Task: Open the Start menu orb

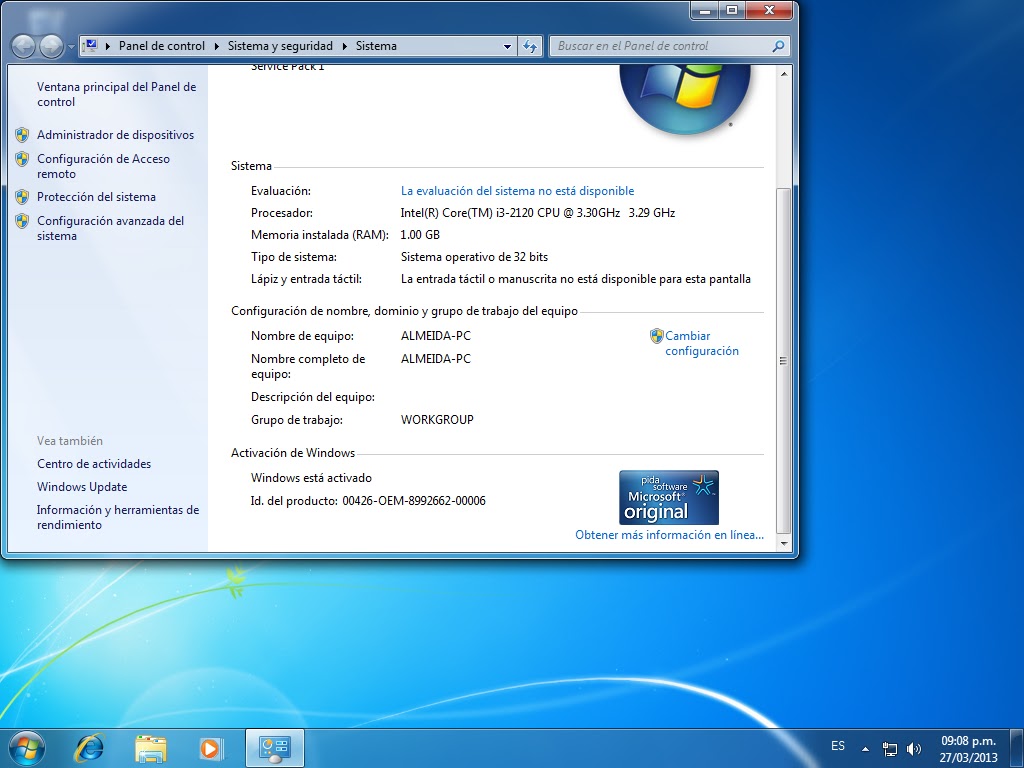Action: click(26, 748)
